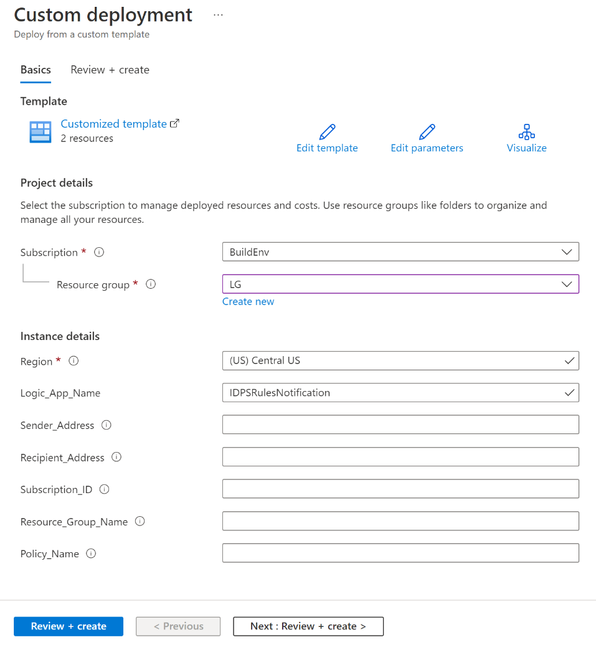Click the Previous button

[x=178, y=626]
